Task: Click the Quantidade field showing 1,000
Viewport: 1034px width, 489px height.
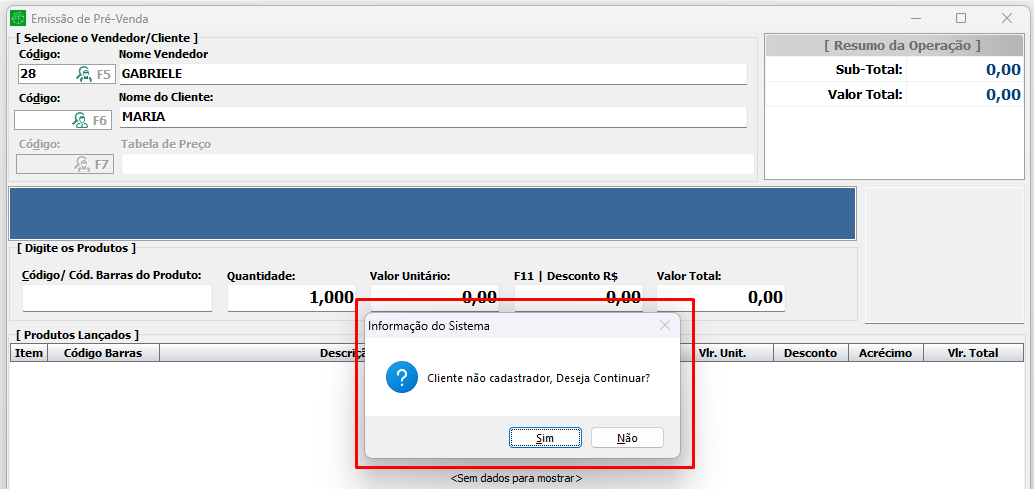Action: [291, 298]
